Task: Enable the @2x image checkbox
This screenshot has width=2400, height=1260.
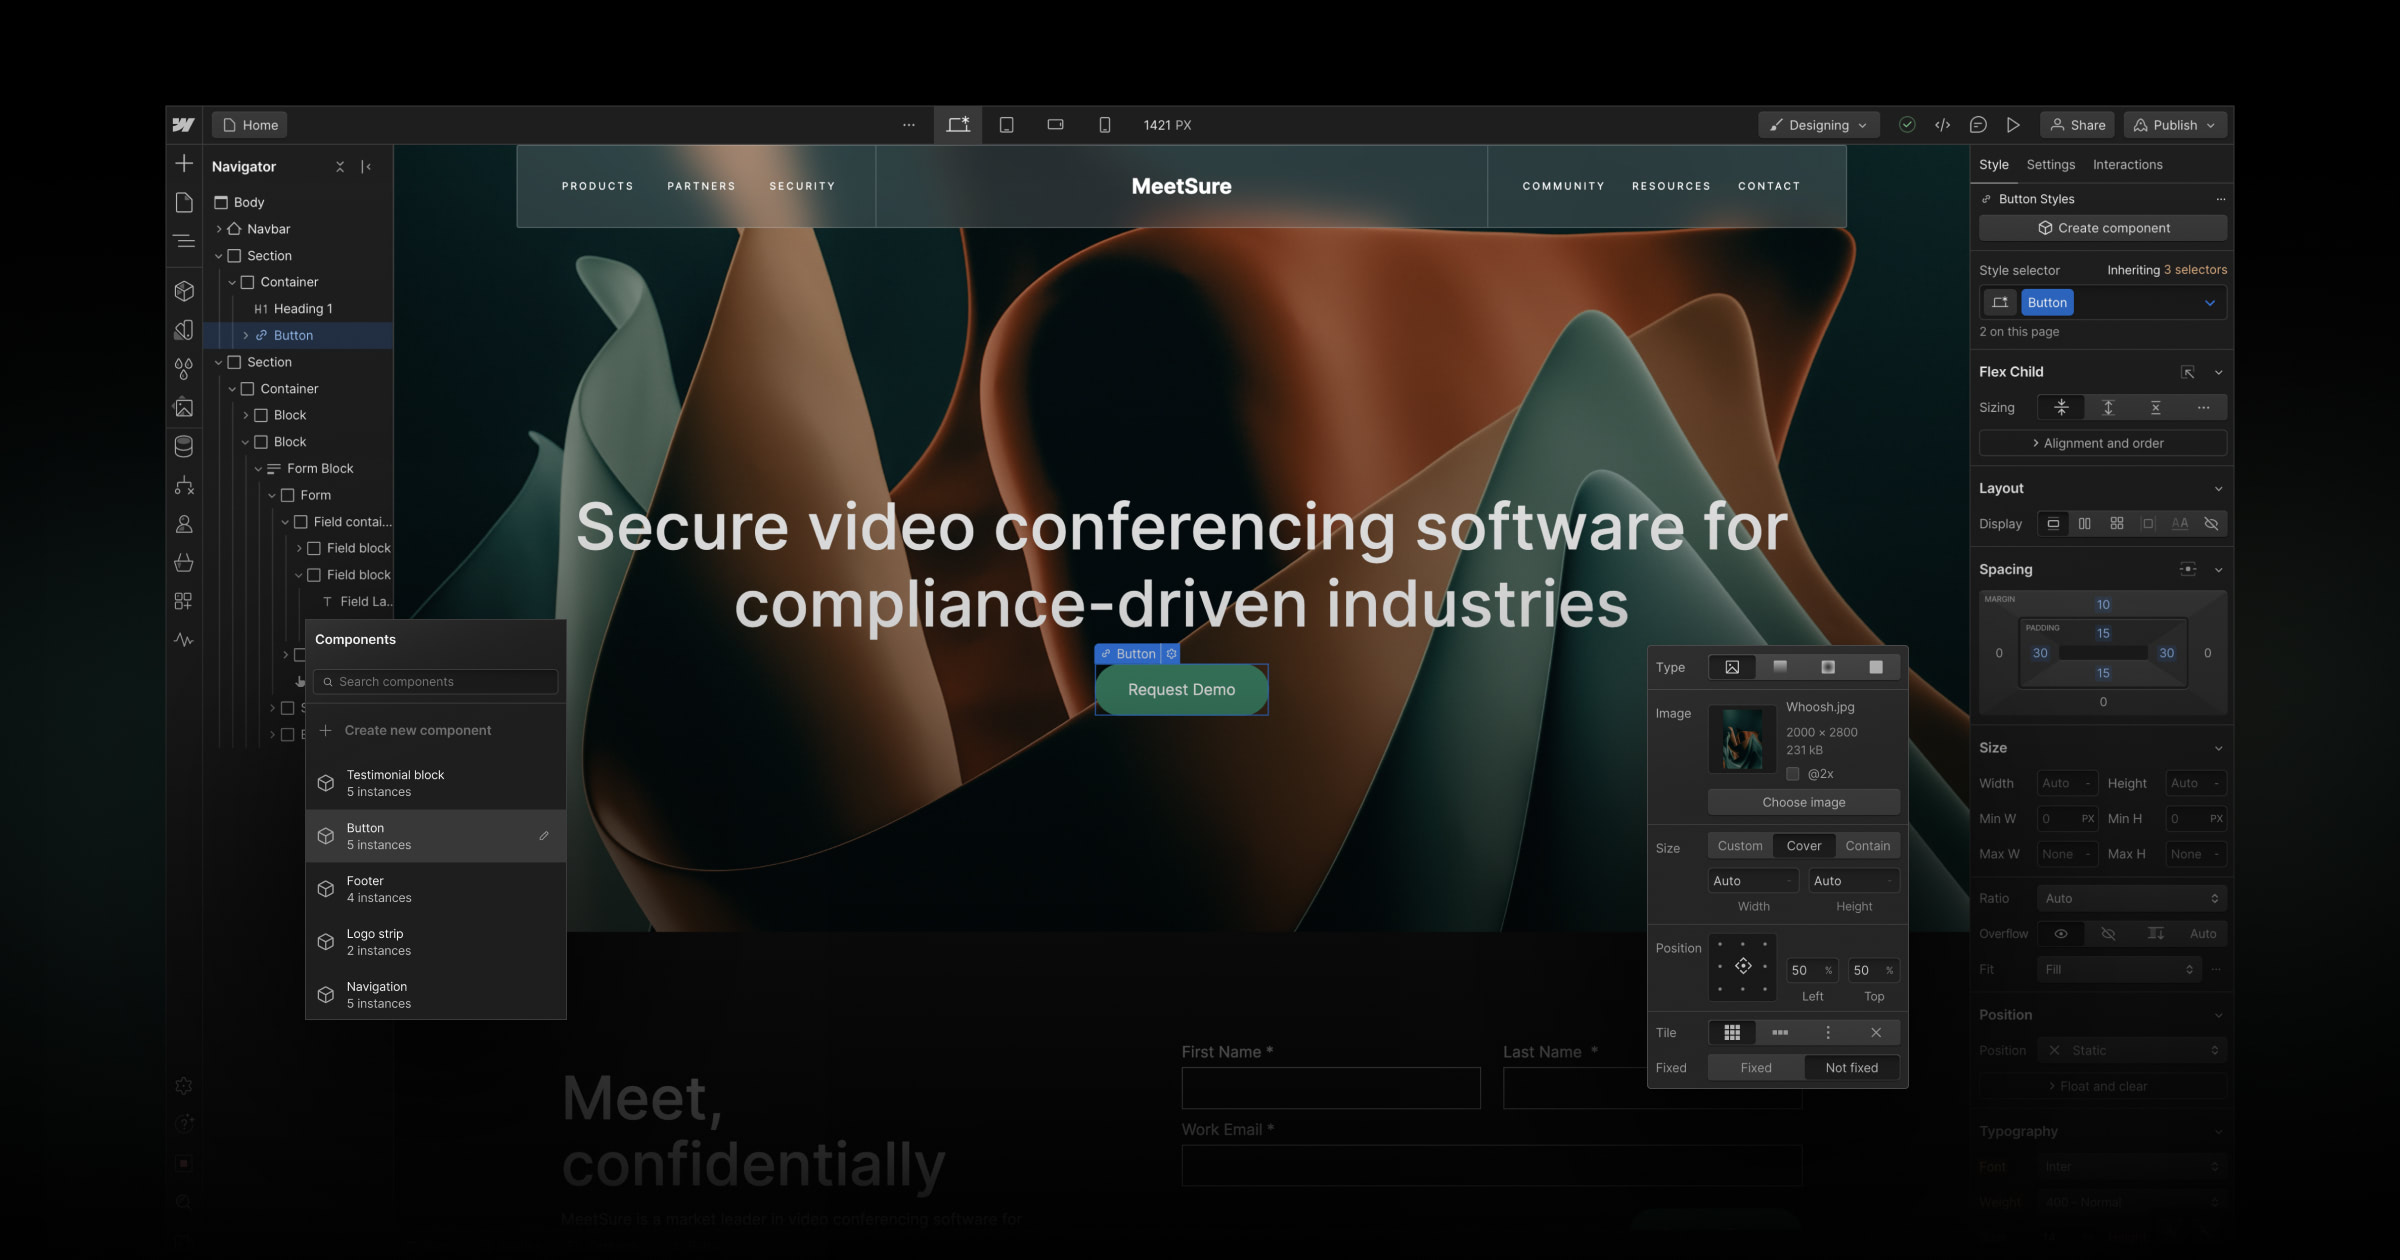Action: (x=1794, y=773)
